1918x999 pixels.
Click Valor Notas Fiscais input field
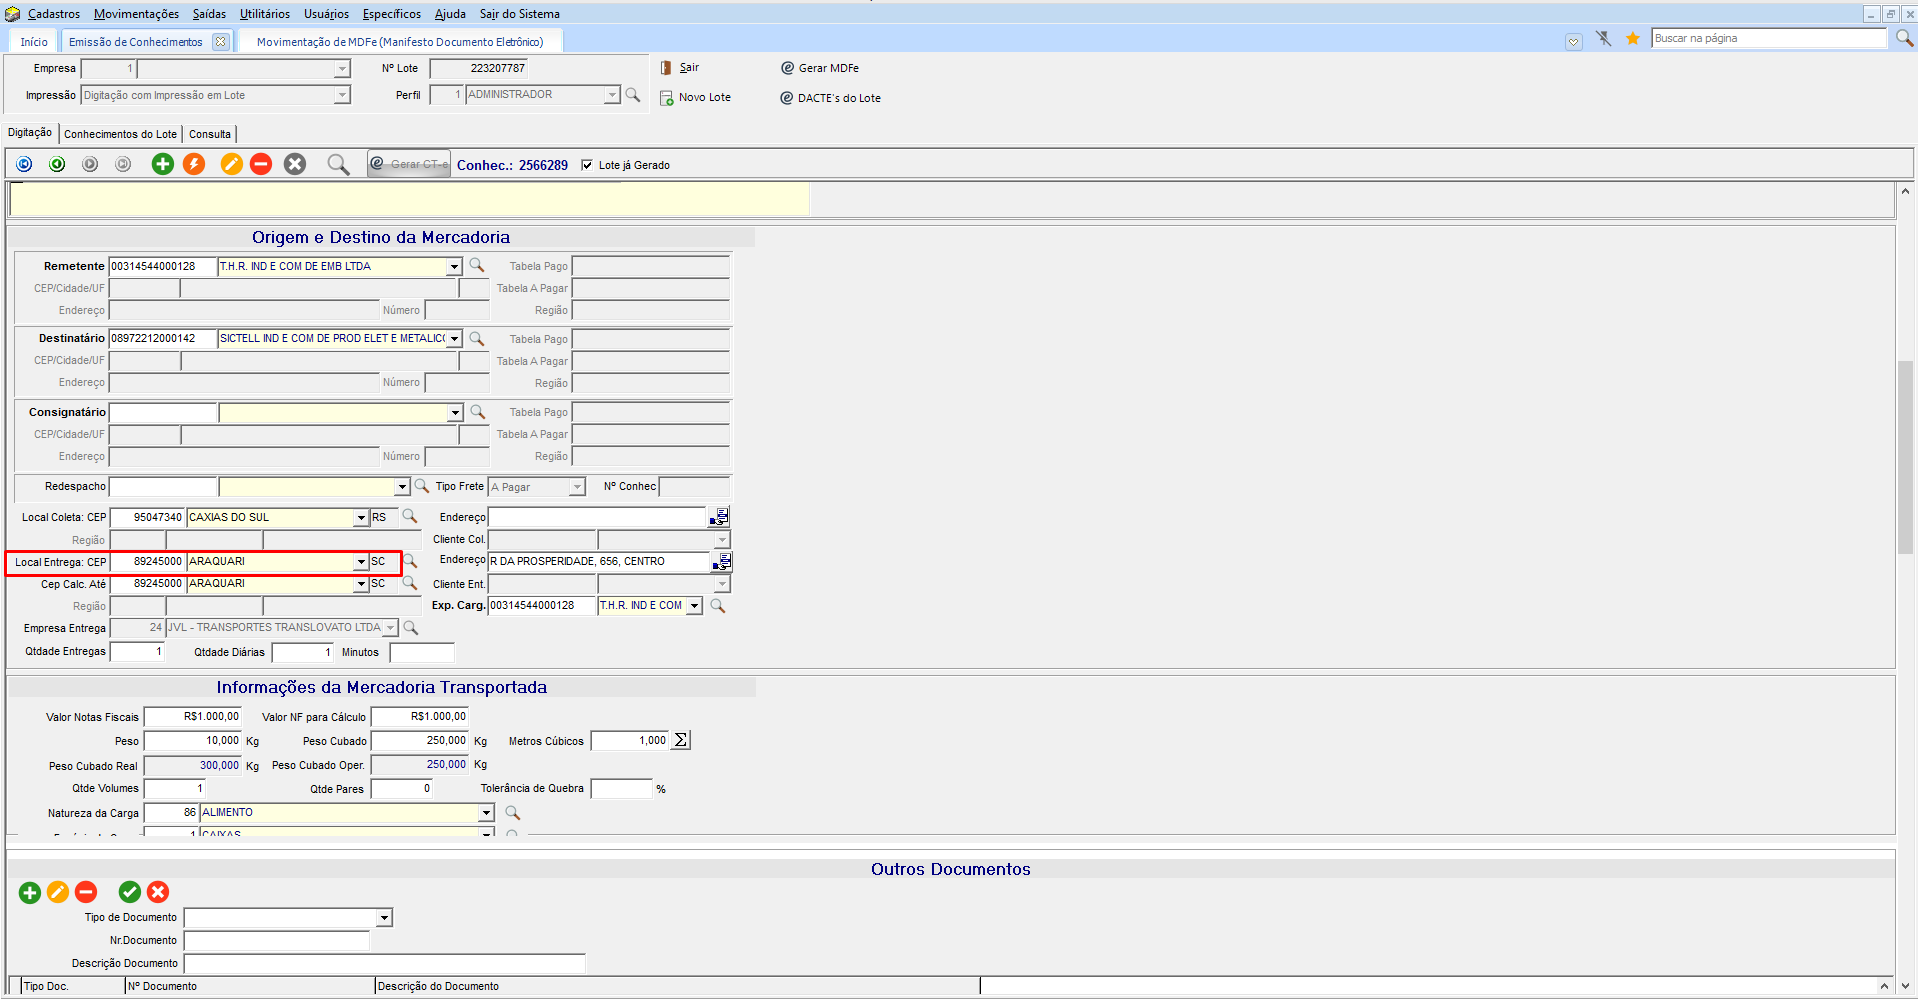click(192, 717)
